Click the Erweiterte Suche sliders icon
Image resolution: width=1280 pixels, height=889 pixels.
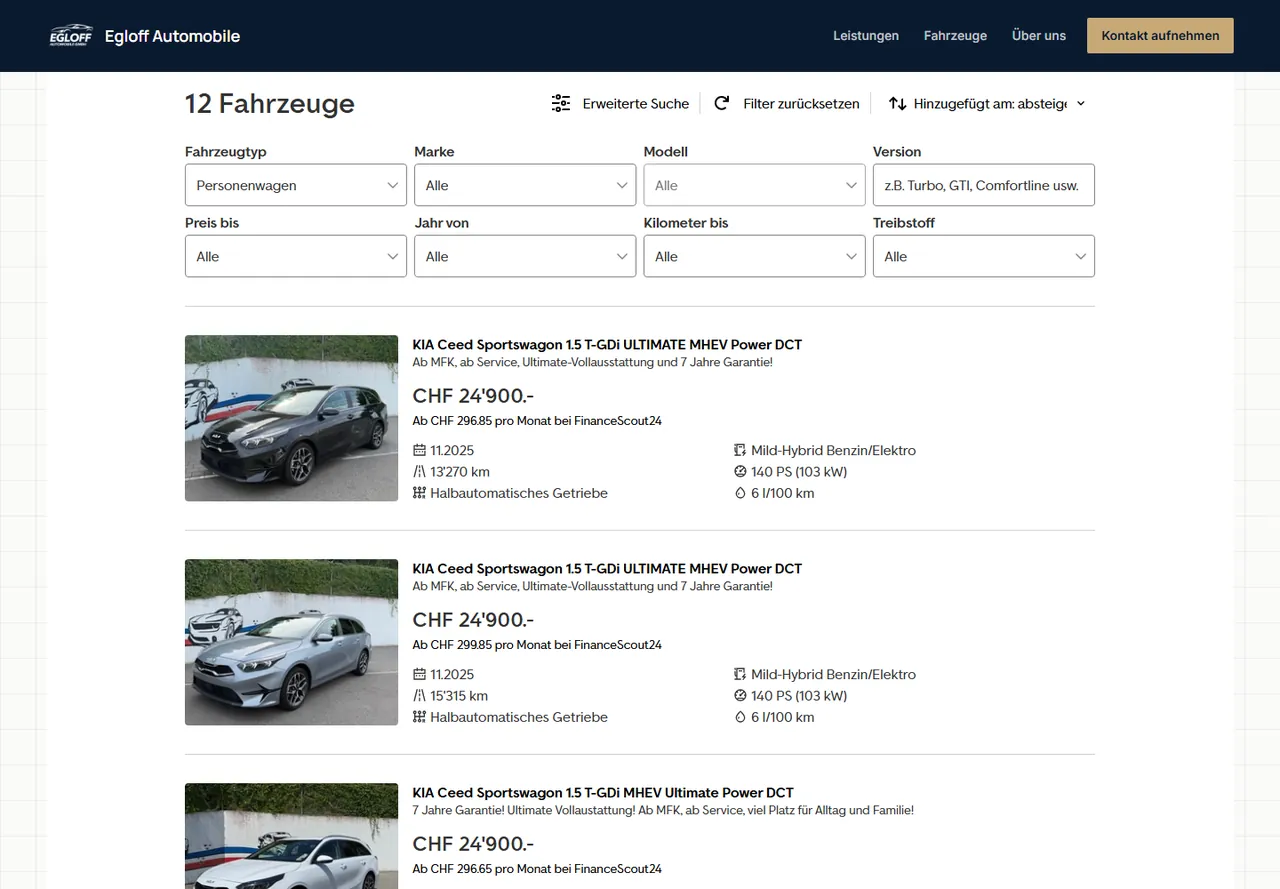[x=561, y=103]
